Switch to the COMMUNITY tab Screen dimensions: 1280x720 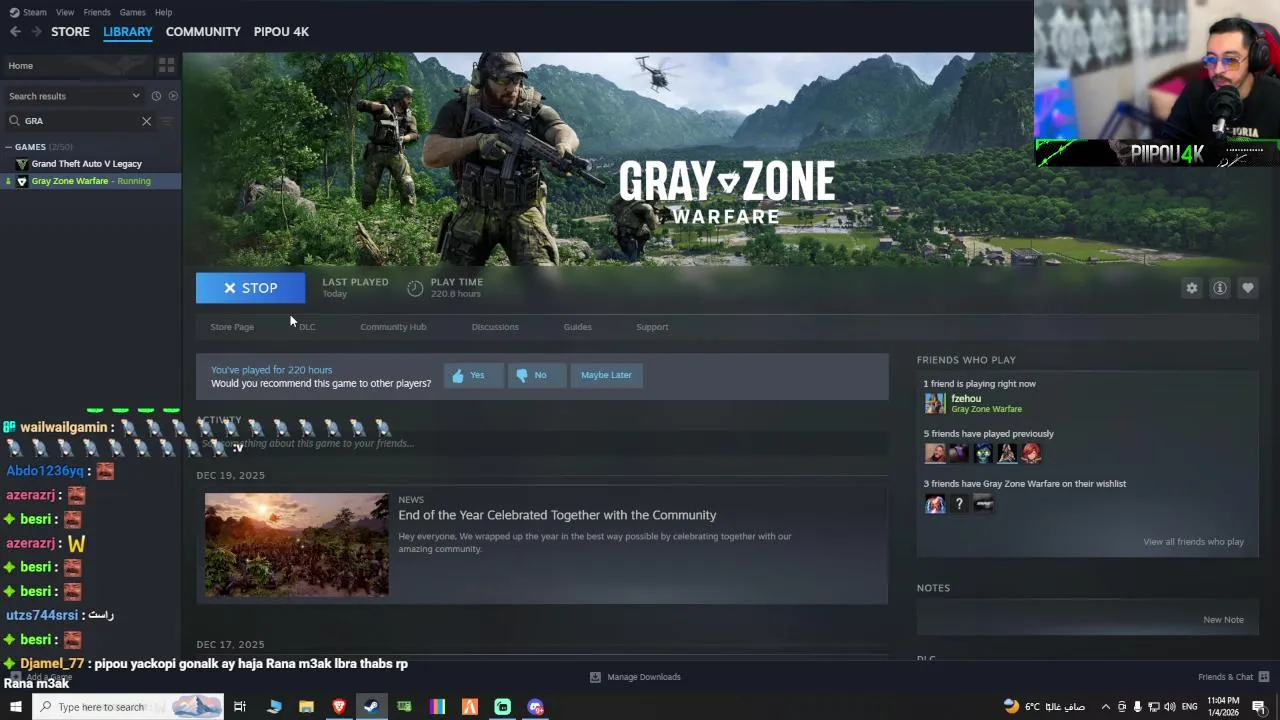[x=203, y=32]
